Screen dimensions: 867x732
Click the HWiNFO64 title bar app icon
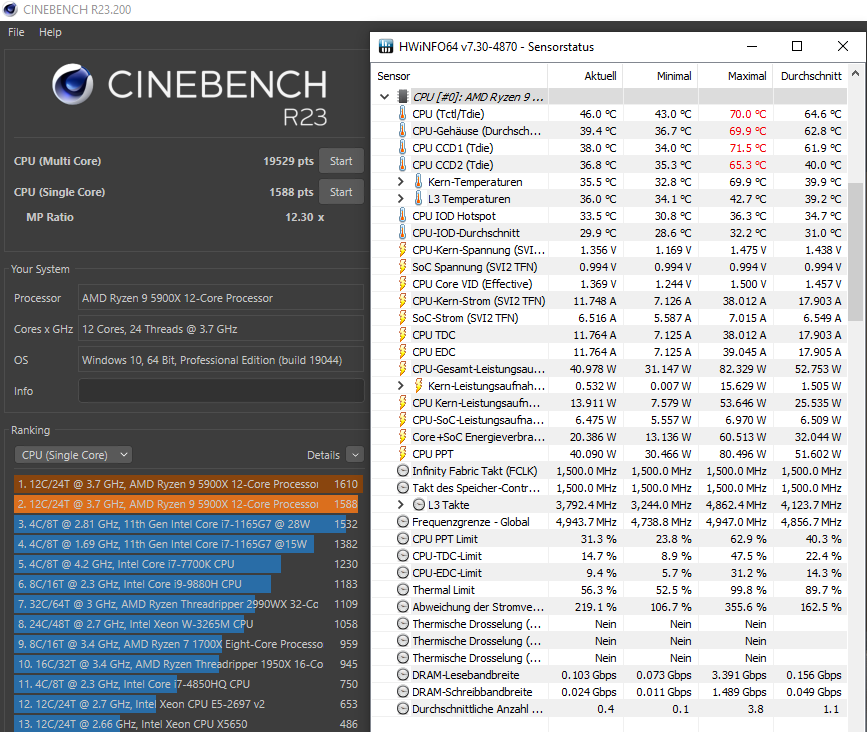point(386,46)
